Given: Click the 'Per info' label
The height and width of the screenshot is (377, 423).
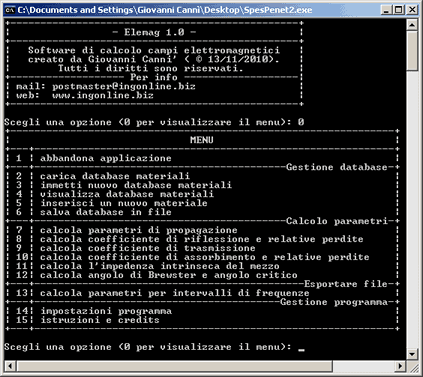Looking at the screenshot, I should (154, 77).
